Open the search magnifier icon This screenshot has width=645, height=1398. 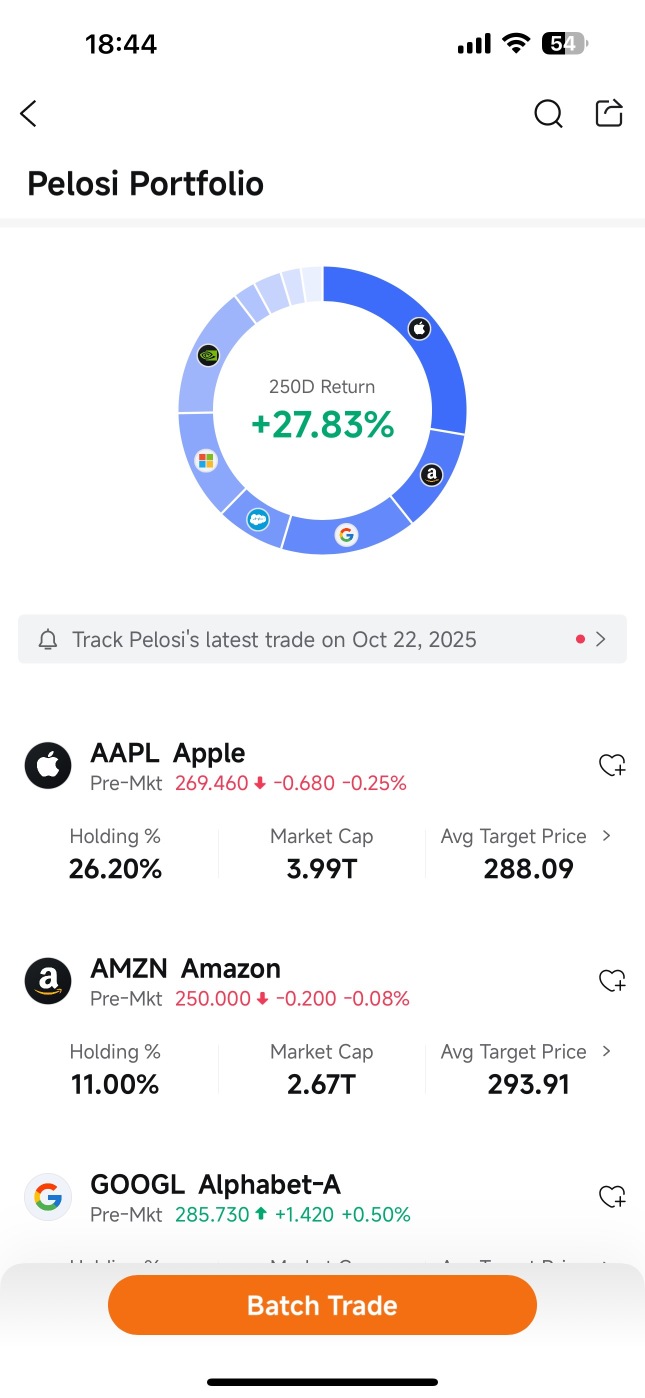pos(548,114)
